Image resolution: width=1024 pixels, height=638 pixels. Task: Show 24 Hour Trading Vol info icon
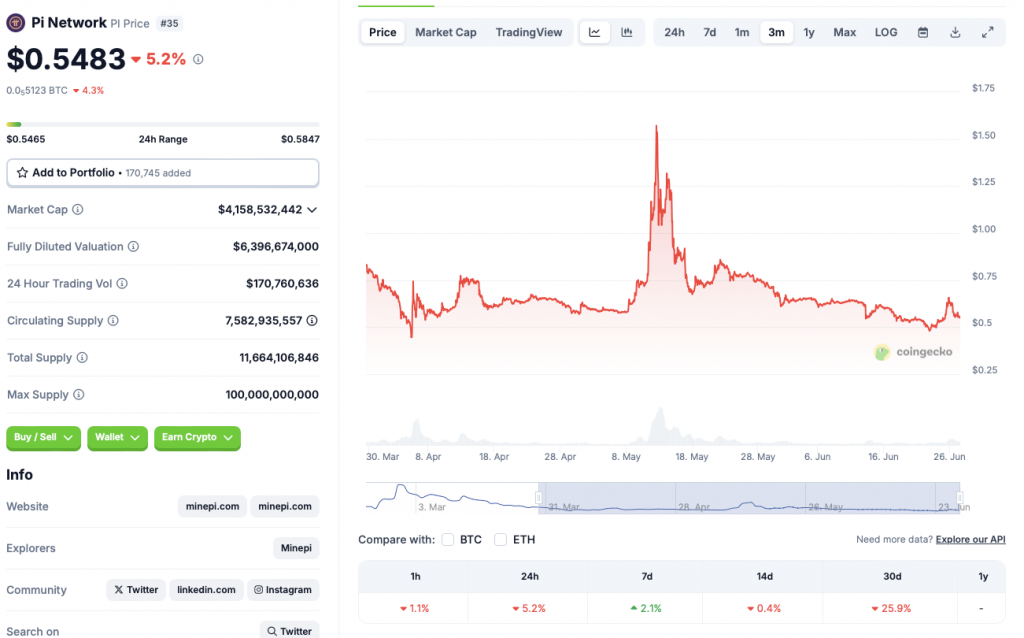click(122, 283)
